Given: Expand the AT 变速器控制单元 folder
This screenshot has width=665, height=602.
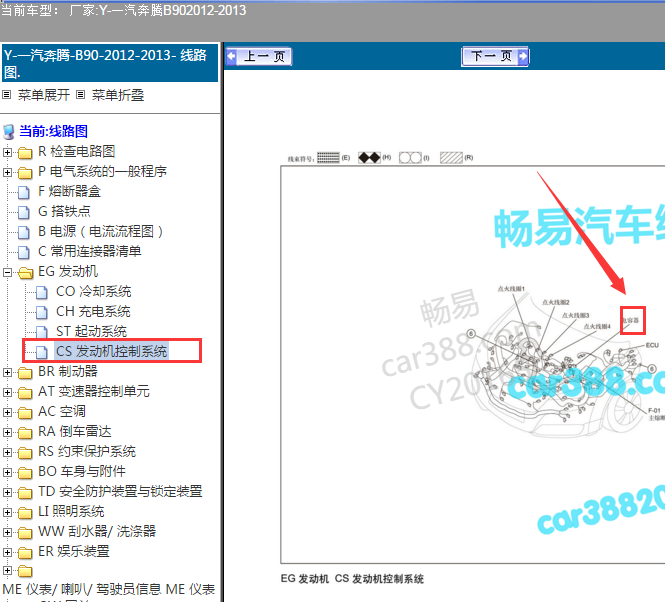Looking at the screenshot, I should click(x=7, y=392).
